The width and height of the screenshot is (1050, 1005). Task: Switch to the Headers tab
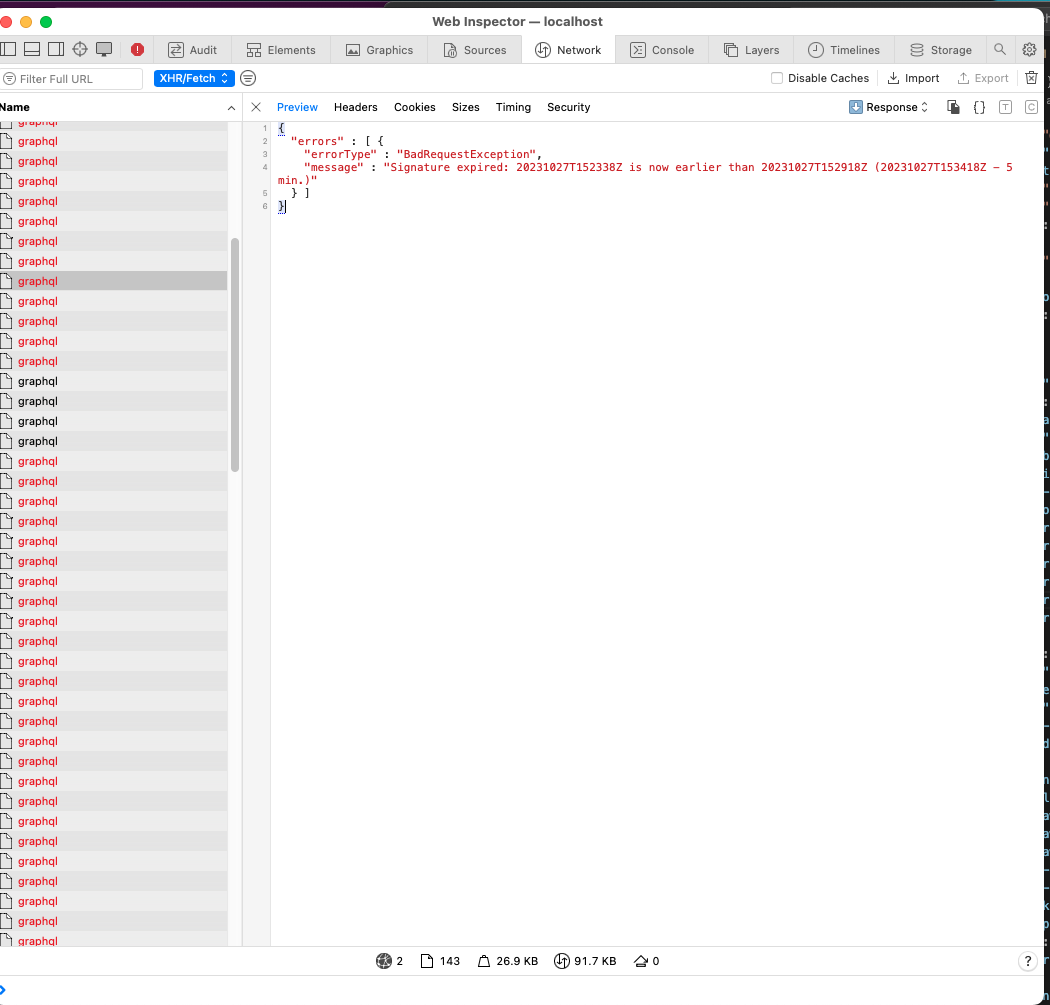coord(355,107)
